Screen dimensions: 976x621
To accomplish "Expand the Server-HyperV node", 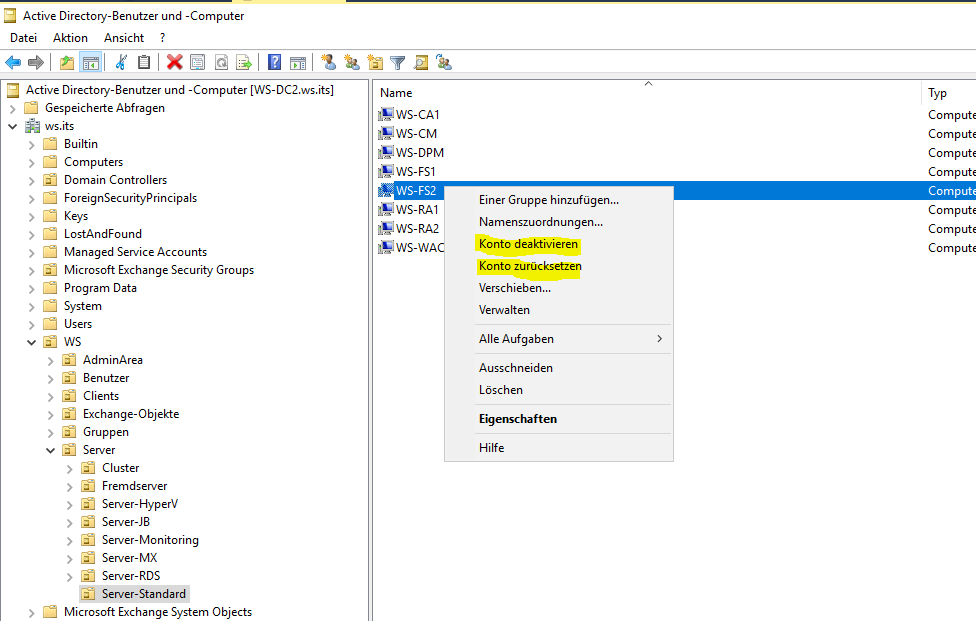I will tap(70, 505).
